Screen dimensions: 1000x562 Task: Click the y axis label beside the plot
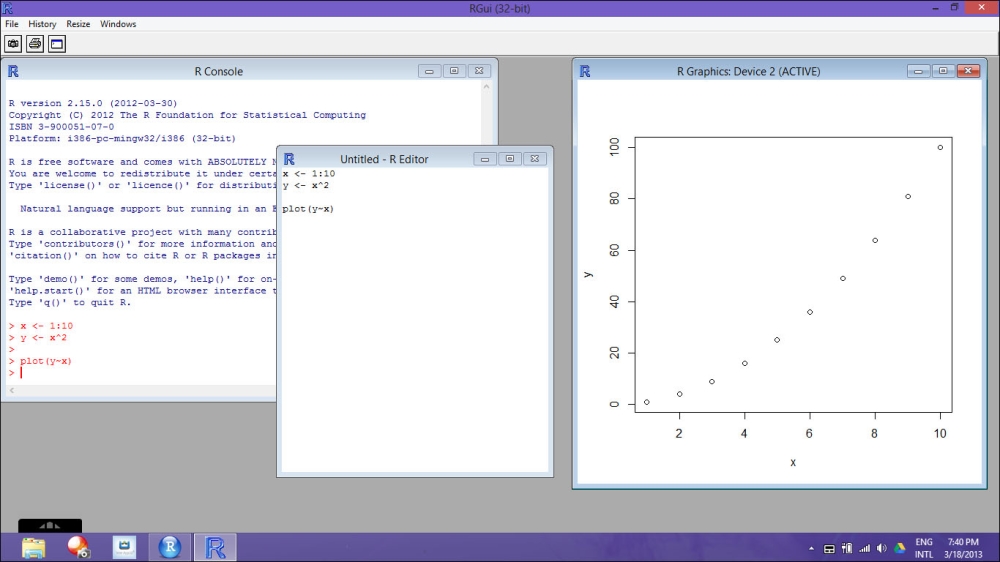(587, 274)
